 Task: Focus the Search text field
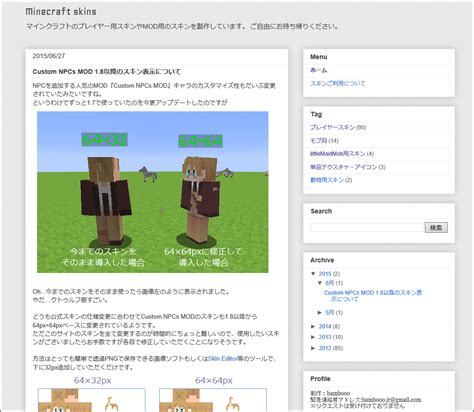click(x=367, y=228)
